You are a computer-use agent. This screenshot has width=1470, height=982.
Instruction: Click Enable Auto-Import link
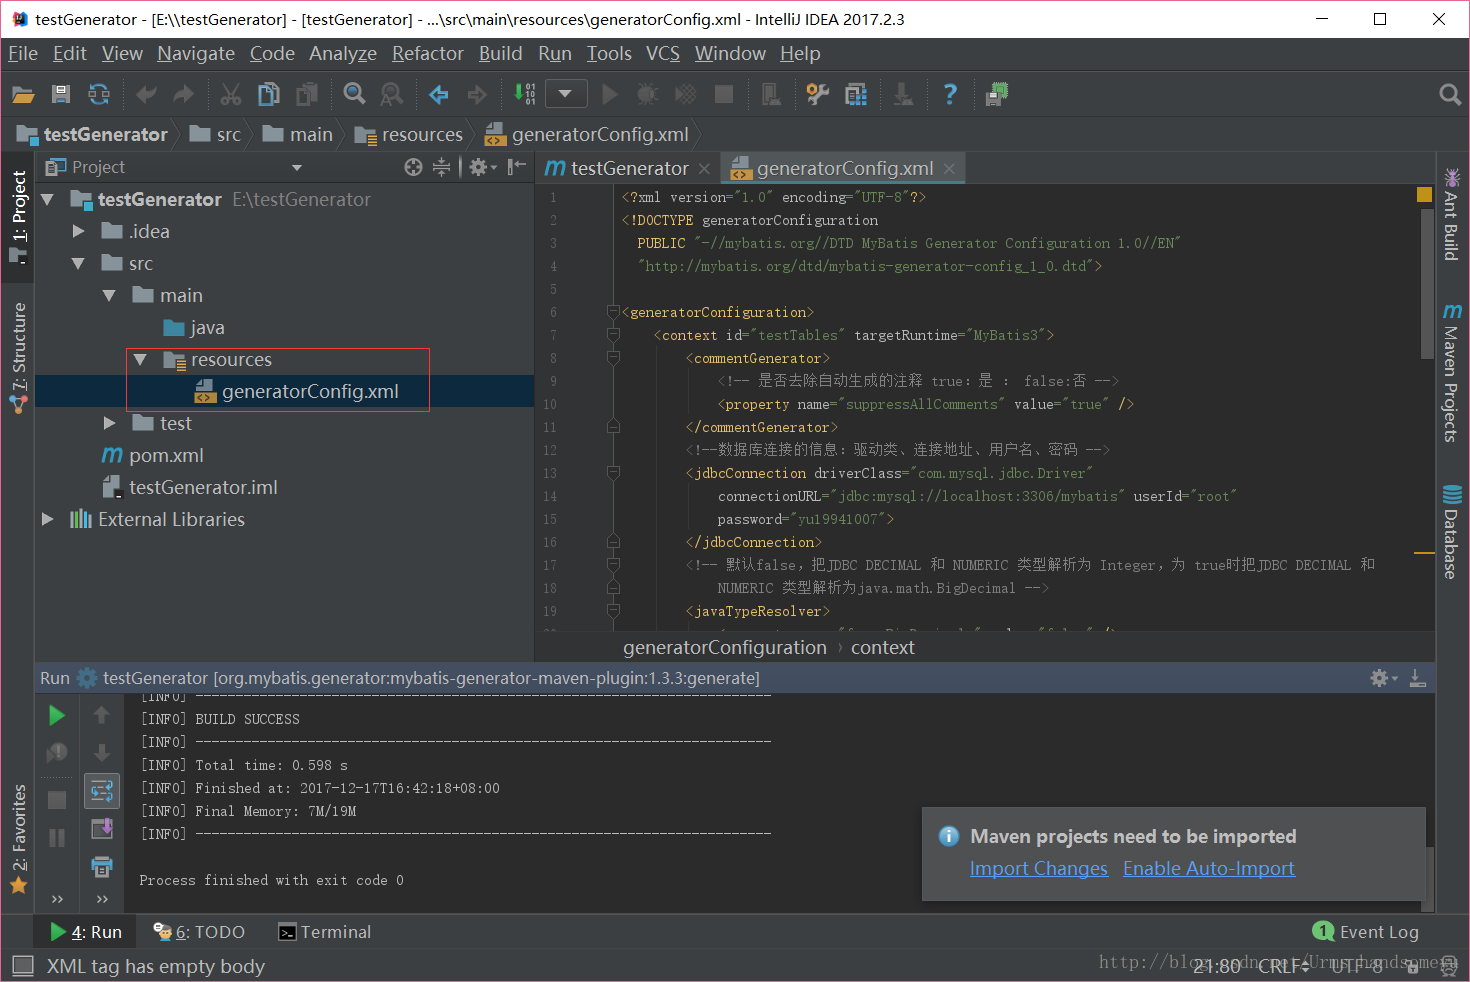[1209, 868]
